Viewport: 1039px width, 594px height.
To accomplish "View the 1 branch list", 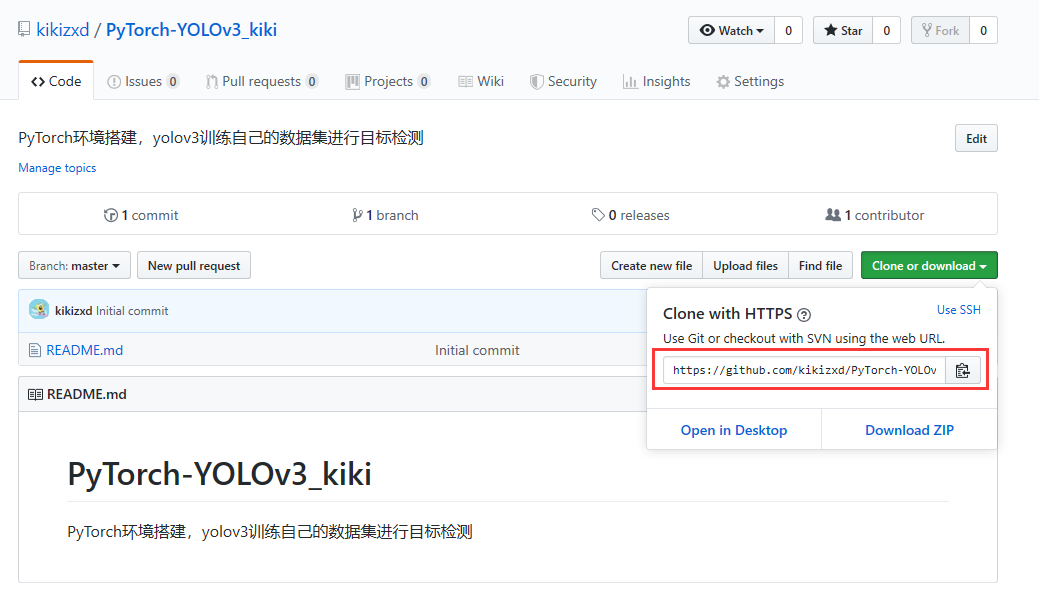I will (385, 215).
